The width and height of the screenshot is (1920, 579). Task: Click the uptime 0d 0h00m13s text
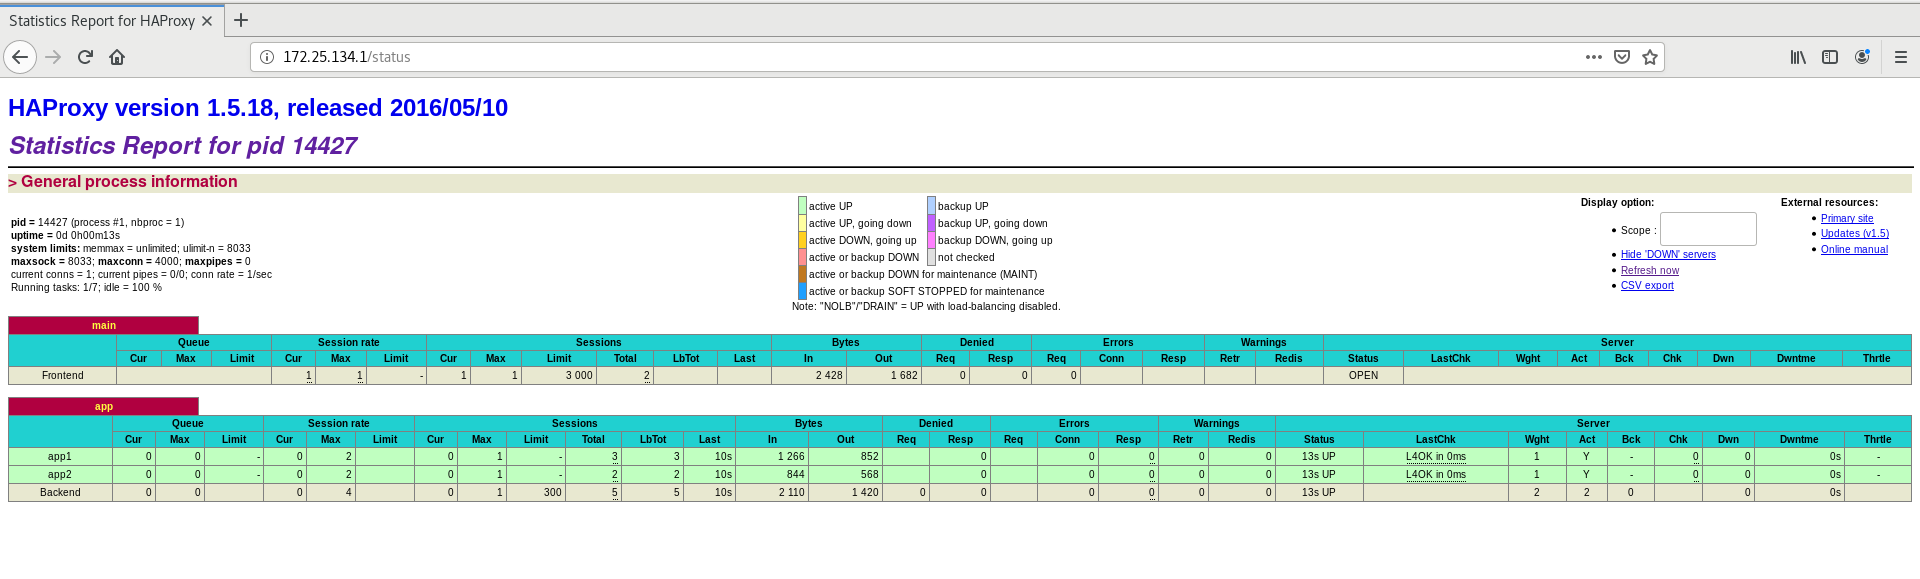66,235
